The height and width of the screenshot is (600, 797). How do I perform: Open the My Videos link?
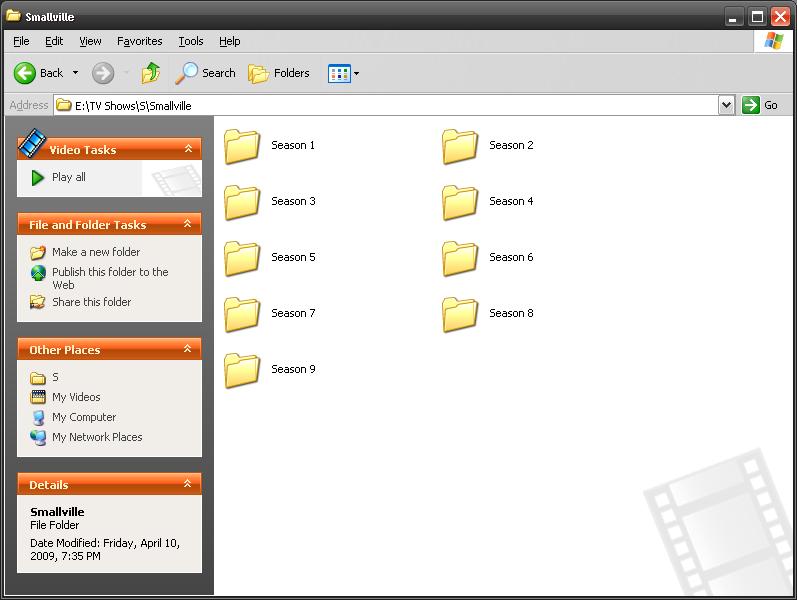point(76,397)
